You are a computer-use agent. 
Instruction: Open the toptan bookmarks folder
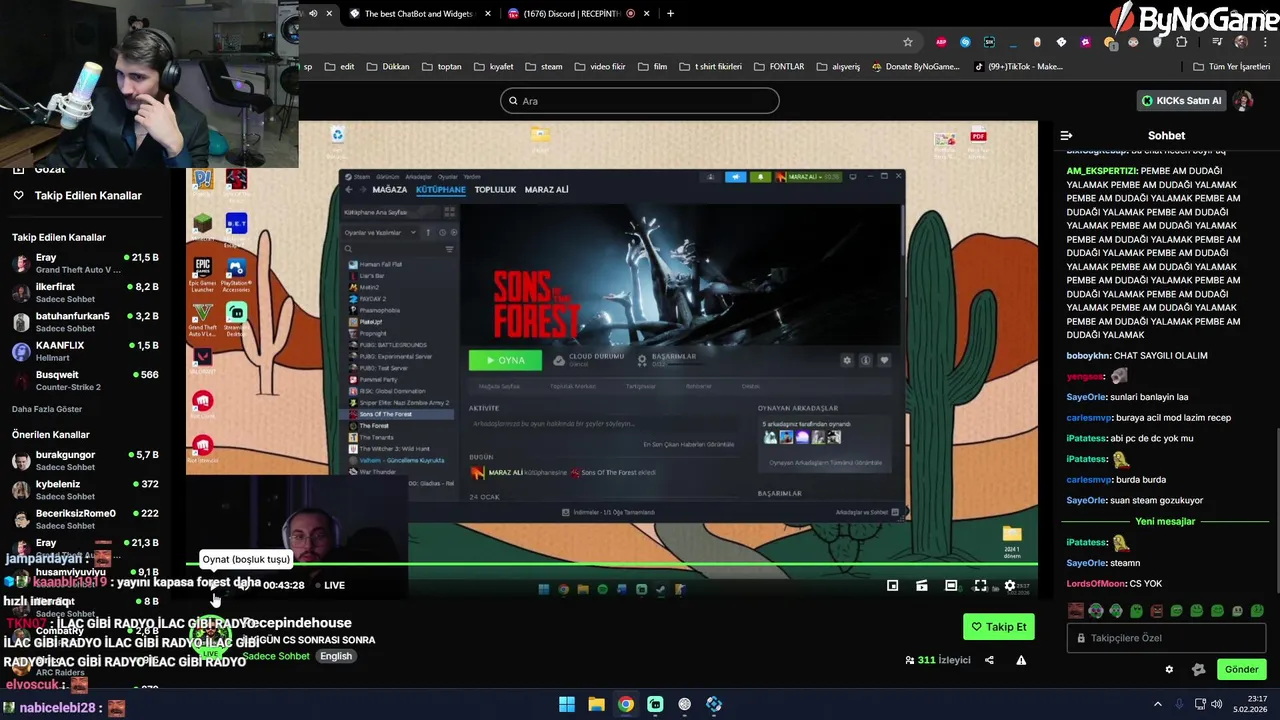[x=442, y=67]
